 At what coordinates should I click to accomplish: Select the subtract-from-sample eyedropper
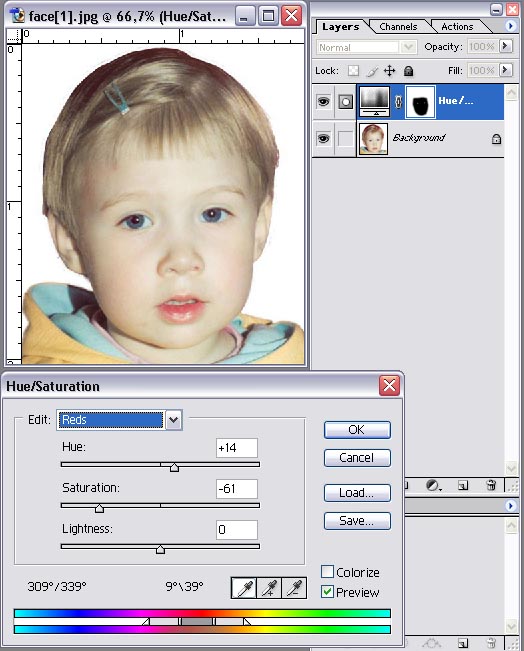pyautogui.click(x=294, y=588)
